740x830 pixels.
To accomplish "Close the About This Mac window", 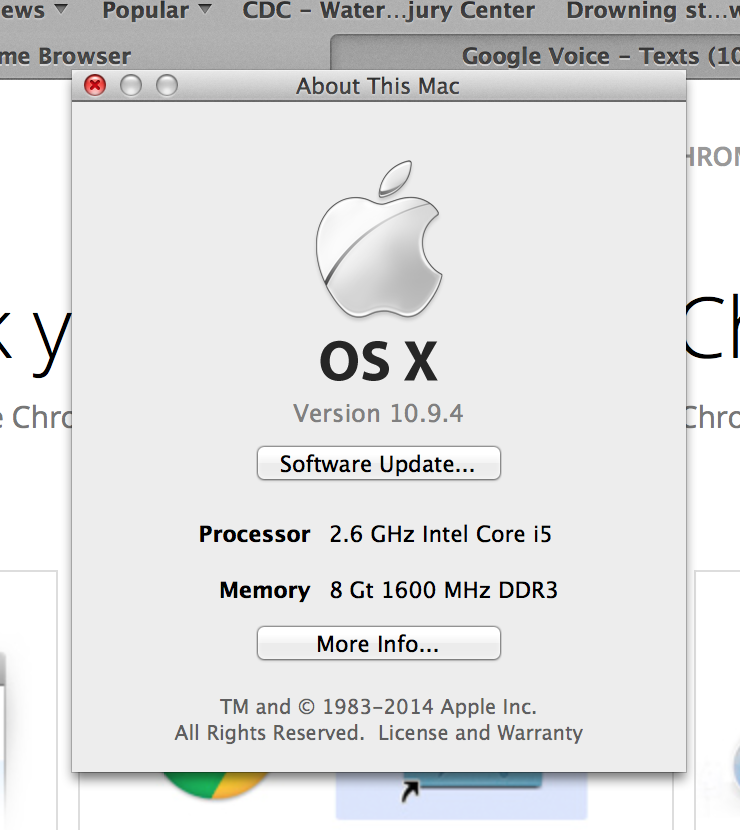I will [x=95, y=85].
